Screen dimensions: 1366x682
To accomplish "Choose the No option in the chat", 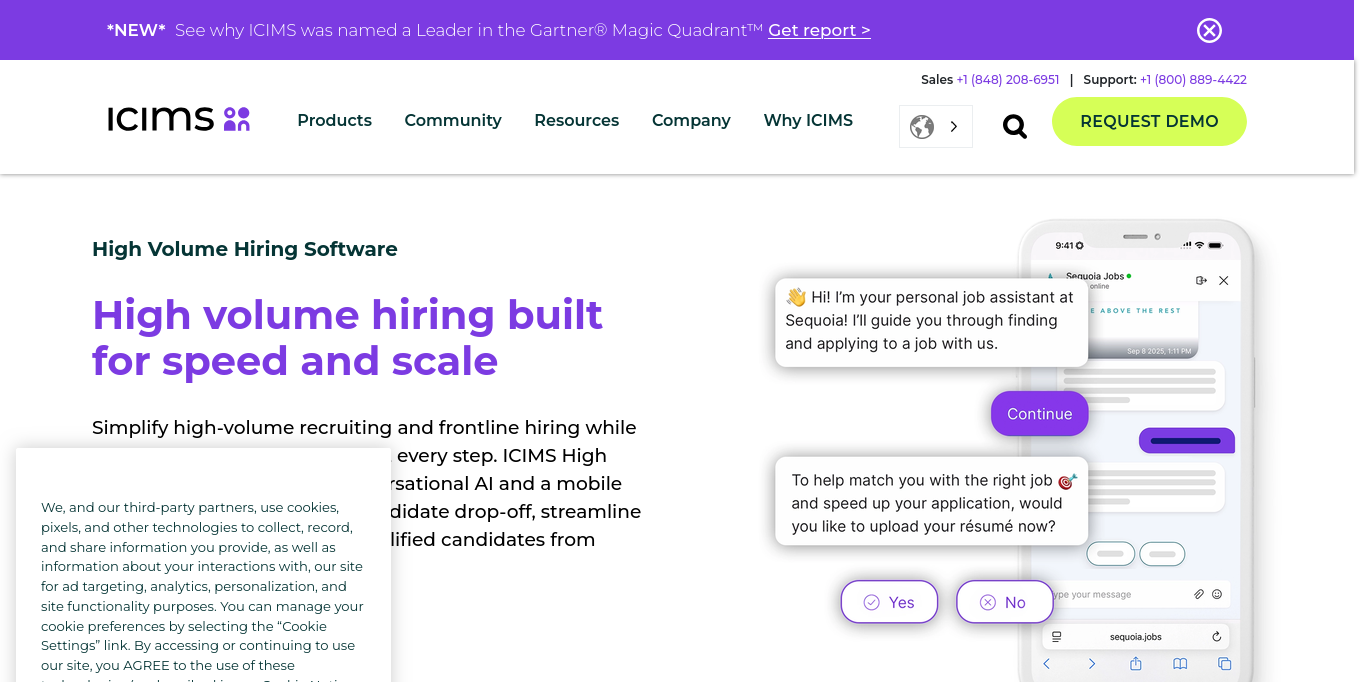I will pos(1004,602).
